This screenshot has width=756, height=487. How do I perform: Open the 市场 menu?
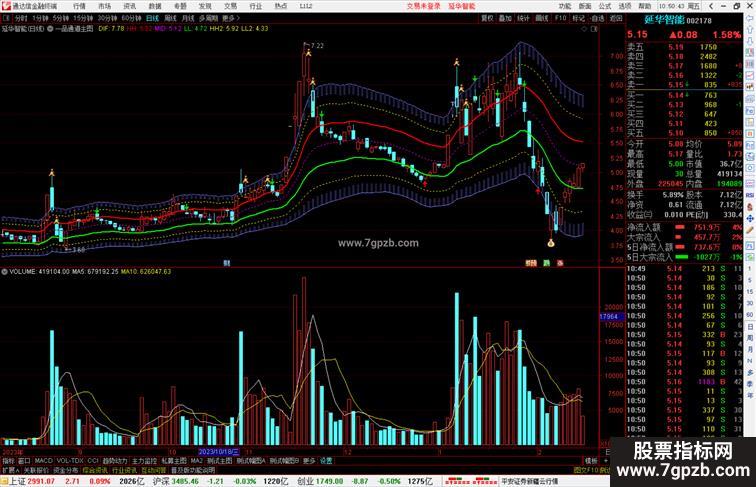(x=104, y=6)
